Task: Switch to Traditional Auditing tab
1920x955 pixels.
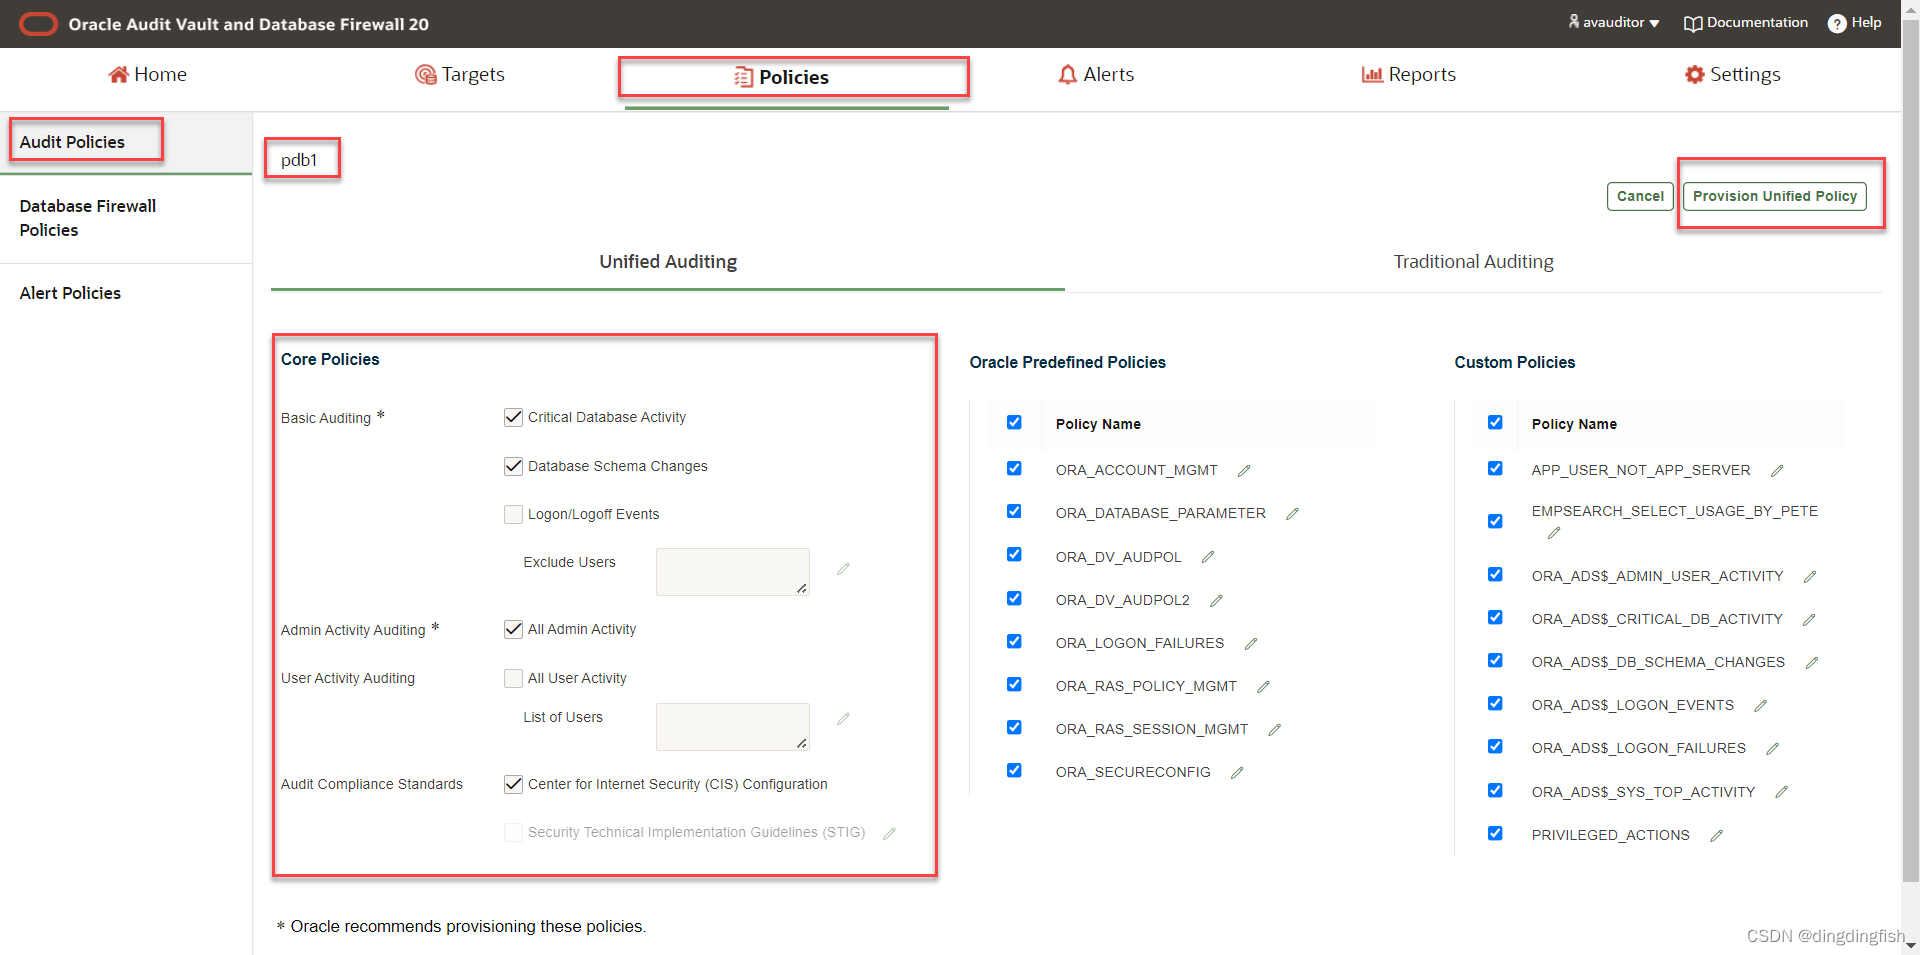Action: pyautogui.click(x=1473, y=262)
